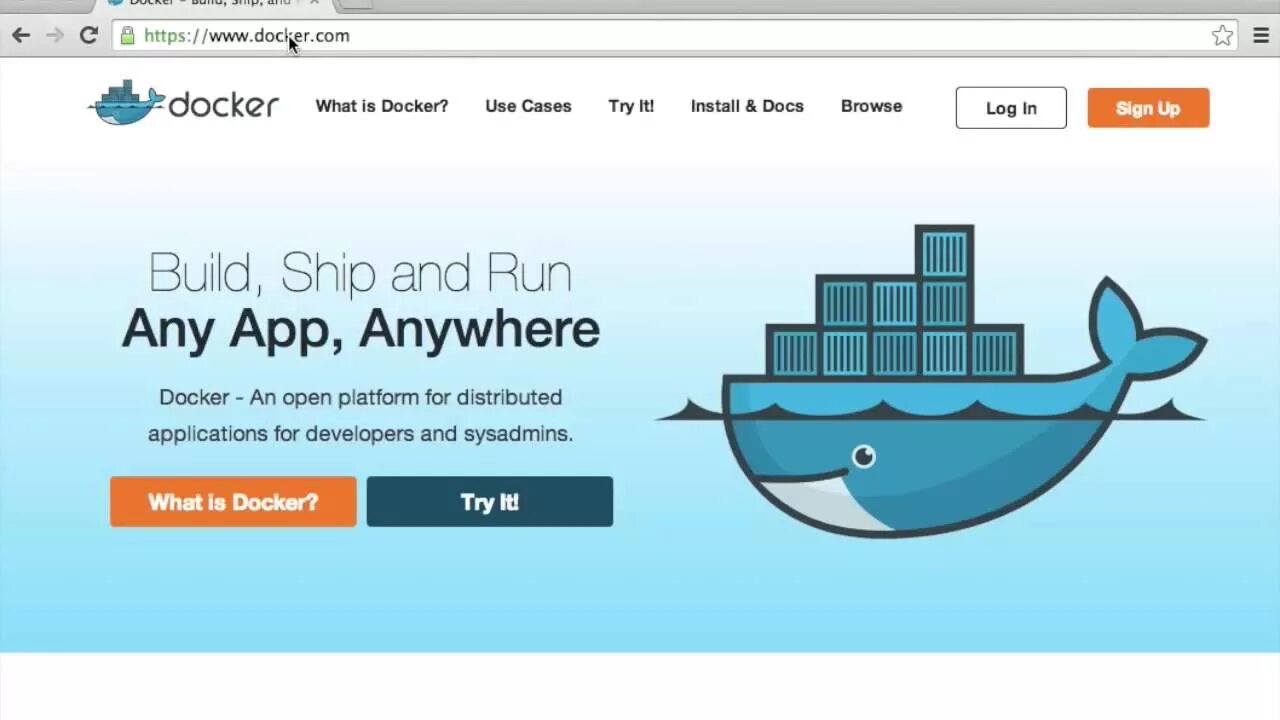The image size is (1280, 720).
Task: Bookmark this page with the star icon
Action: pos(1222,36)
